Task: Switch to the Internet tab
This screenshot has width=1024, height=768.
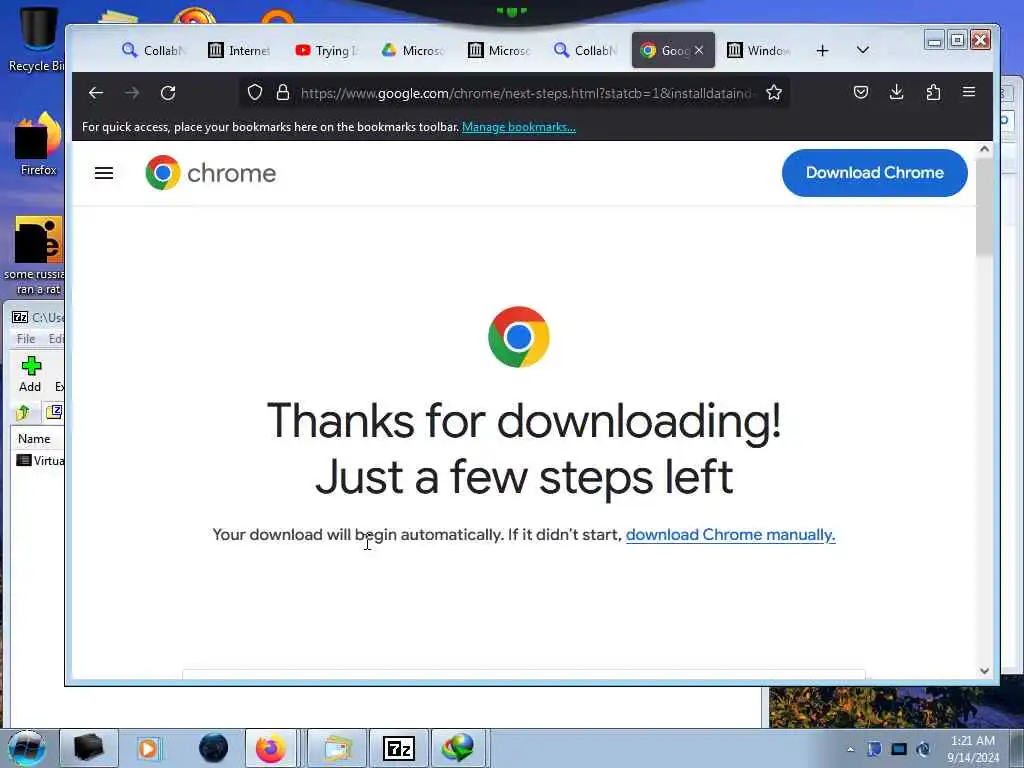Action: [x=239, y=50]
